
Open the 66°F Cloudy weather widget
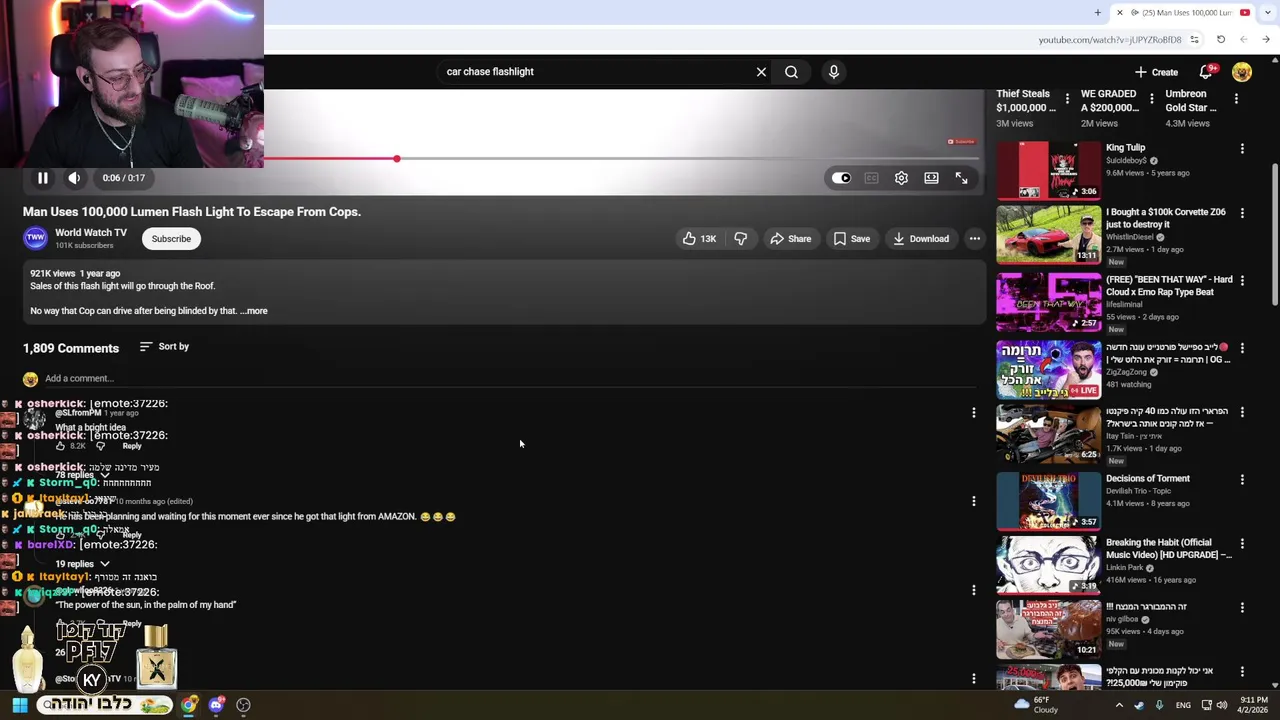click(1038, 705)
